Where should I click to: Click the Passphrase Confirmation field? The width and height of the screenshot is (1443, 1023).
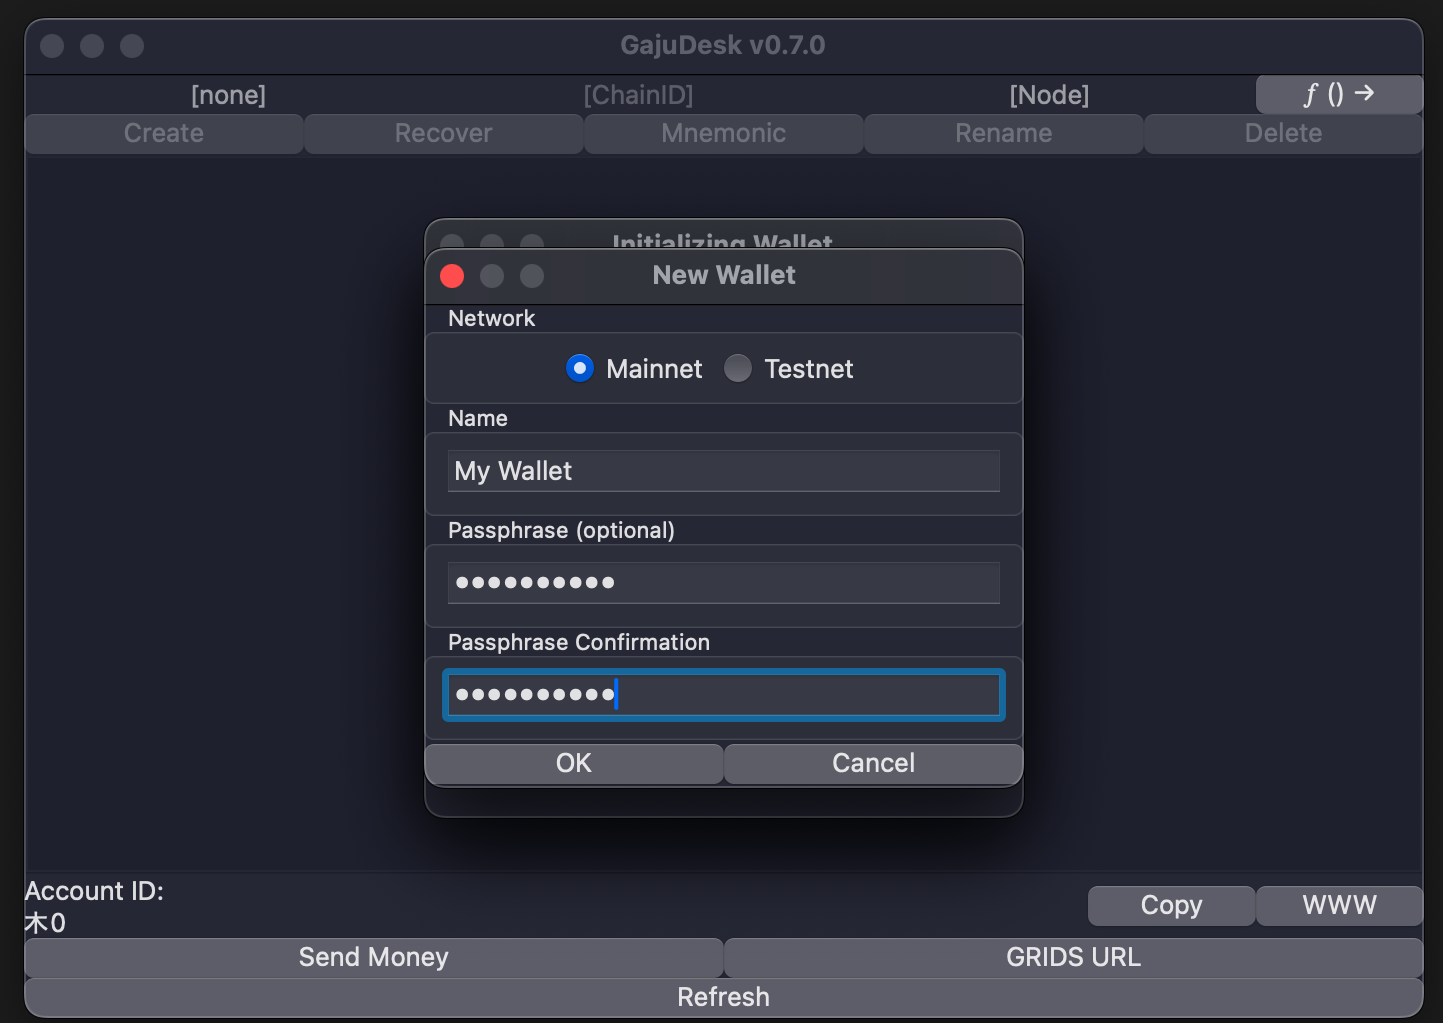tap(723, 695)
